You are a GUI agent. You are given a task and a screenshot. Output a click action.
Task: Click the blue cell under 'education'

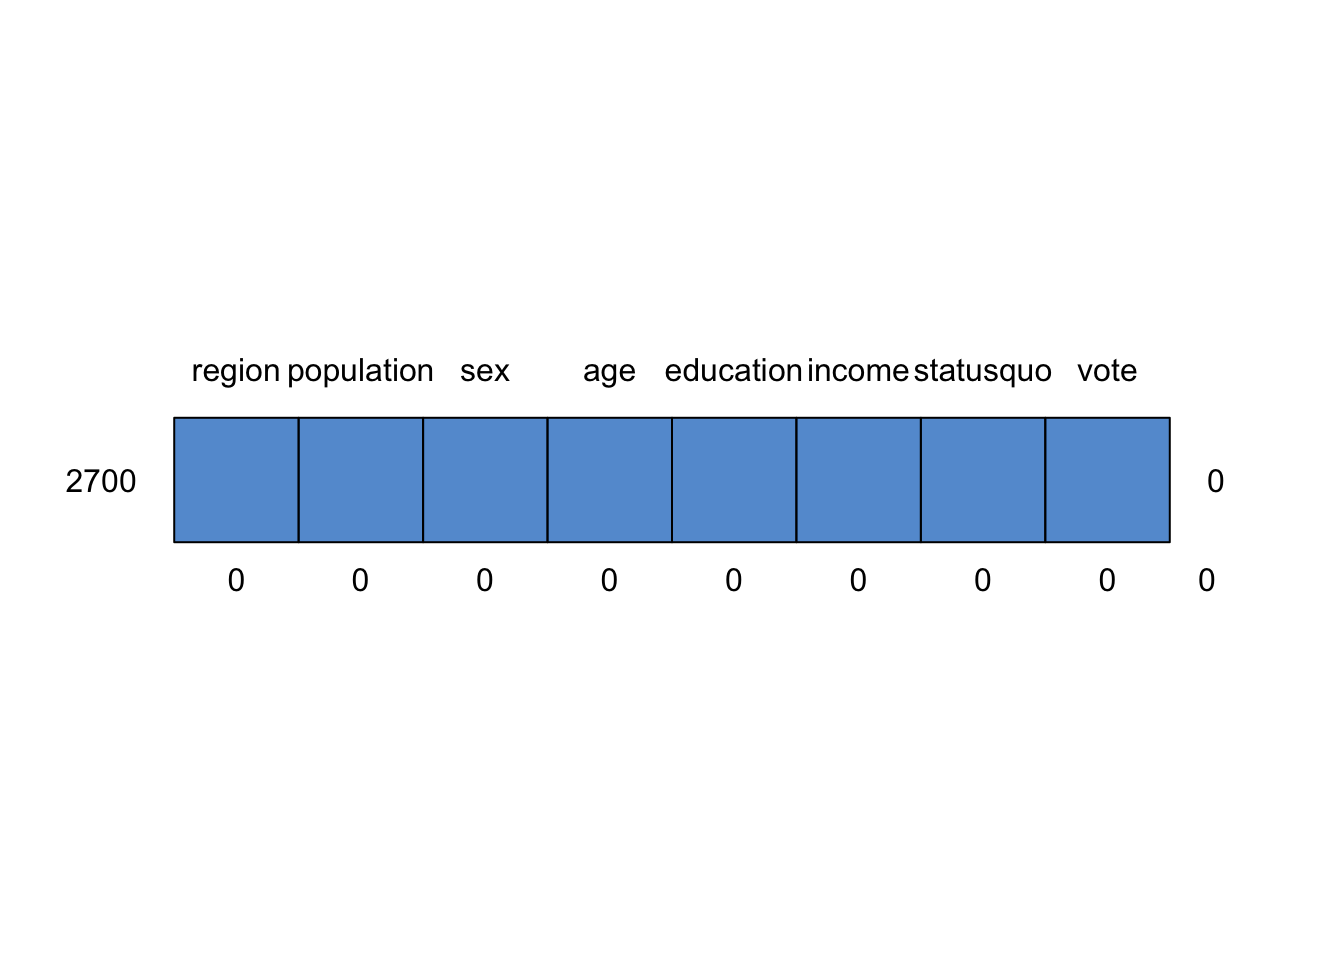click(733, 480)
